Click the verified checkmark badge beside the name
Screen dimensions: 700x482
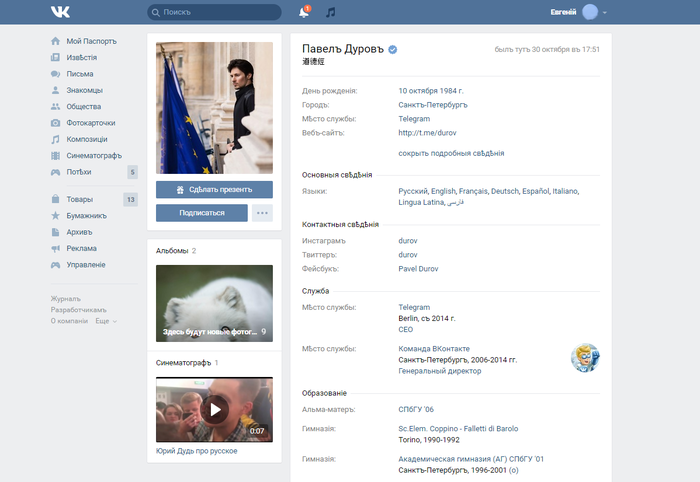[393, 49]
